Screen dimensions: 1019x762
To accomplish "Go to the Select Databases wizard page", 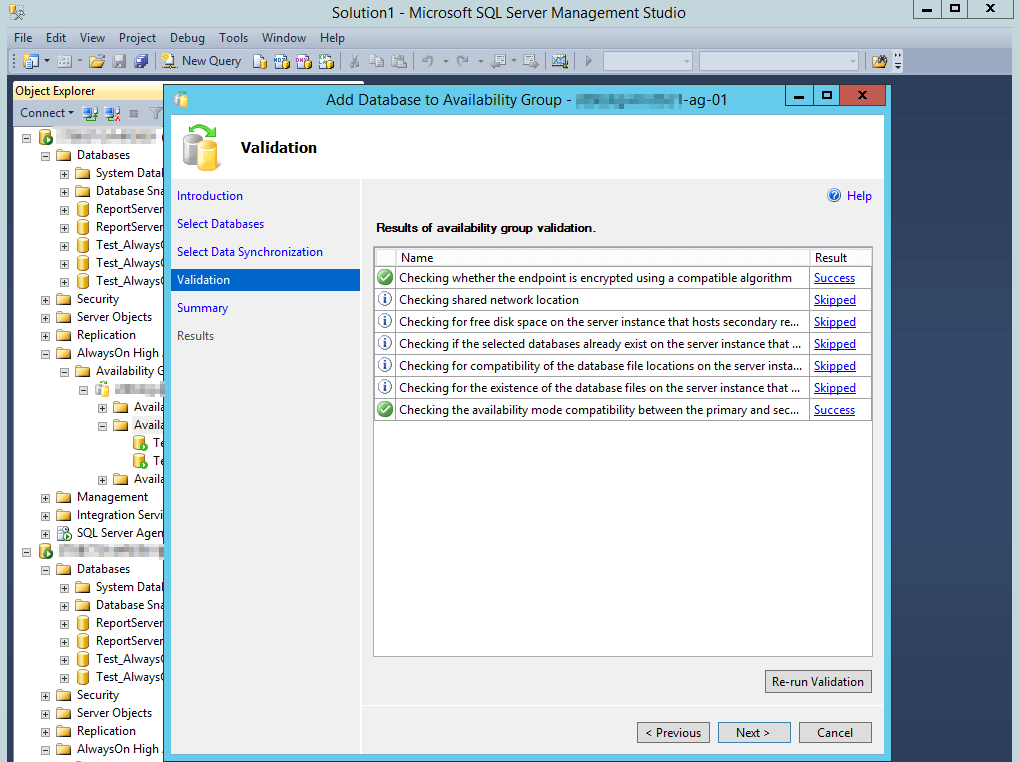I will click(220, 223).
